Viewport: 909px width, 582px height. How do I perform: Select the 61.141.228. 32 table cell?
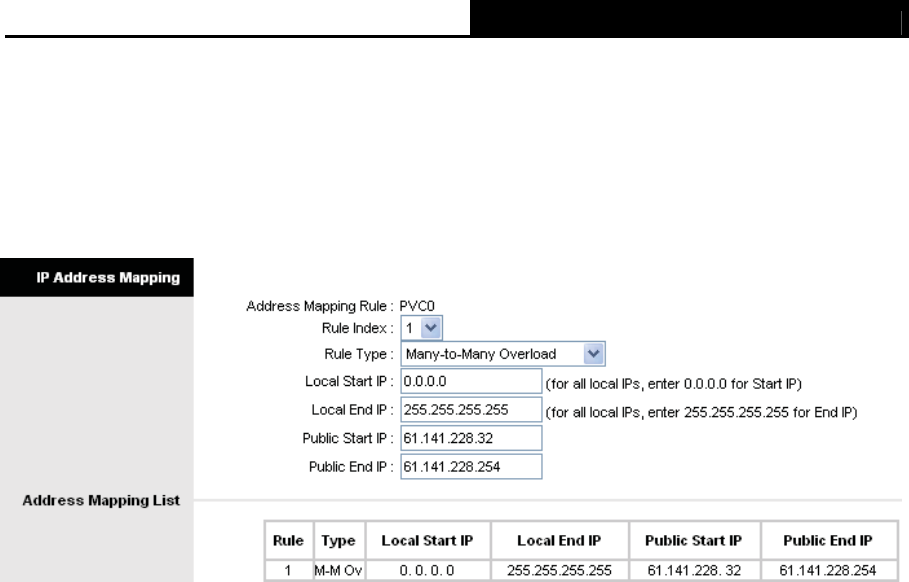(694, 570)
